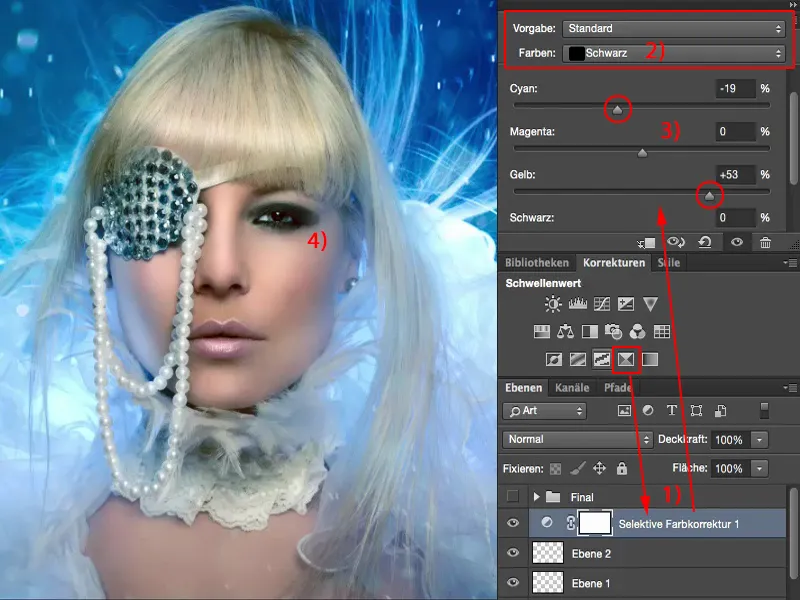This screenshot has height=600, width=800.
Task: Filter layers by pixel layers
Action: (624, 411)
